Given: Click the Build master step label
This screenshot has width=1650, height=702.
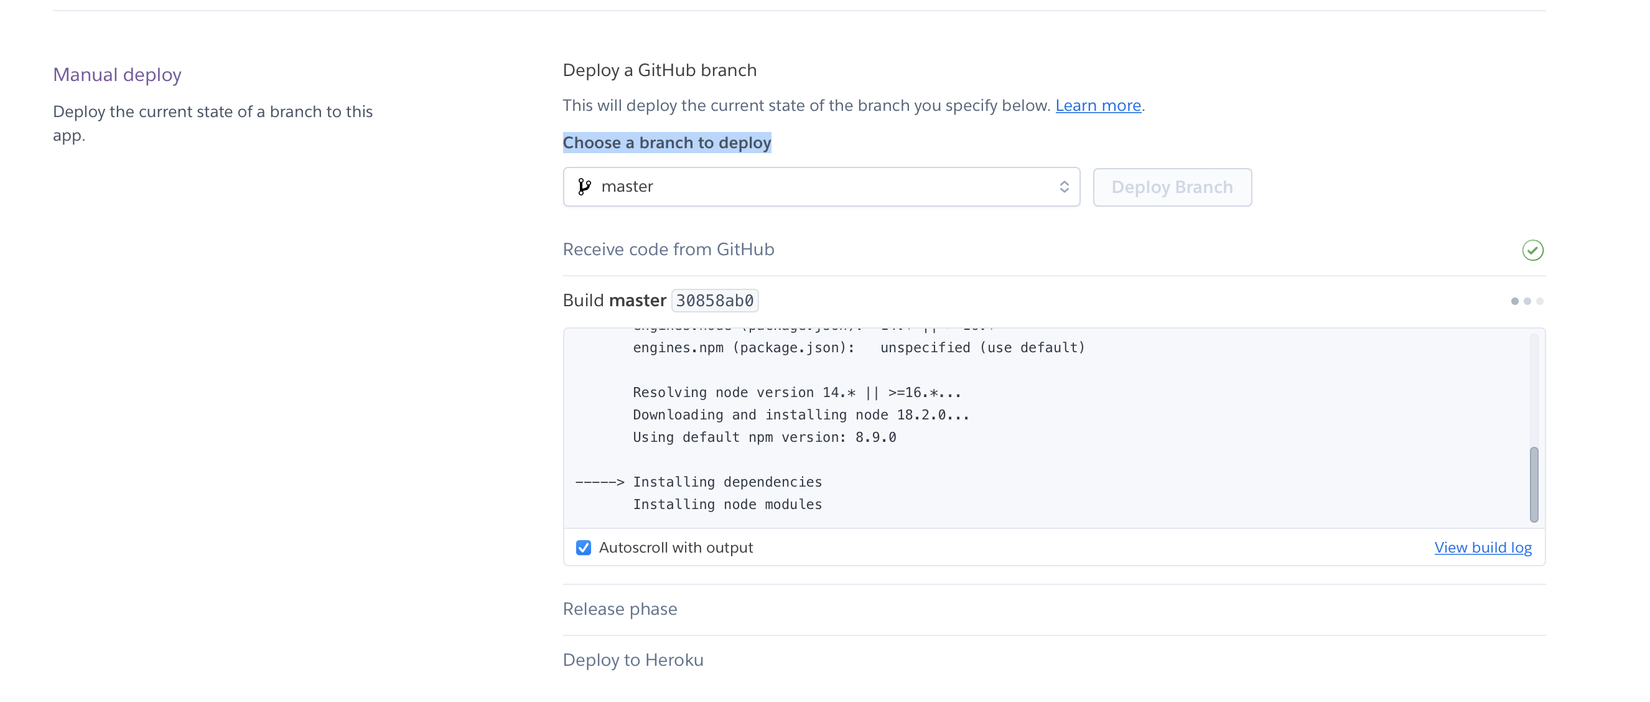Looking at the screenshot, I should 614,301.
